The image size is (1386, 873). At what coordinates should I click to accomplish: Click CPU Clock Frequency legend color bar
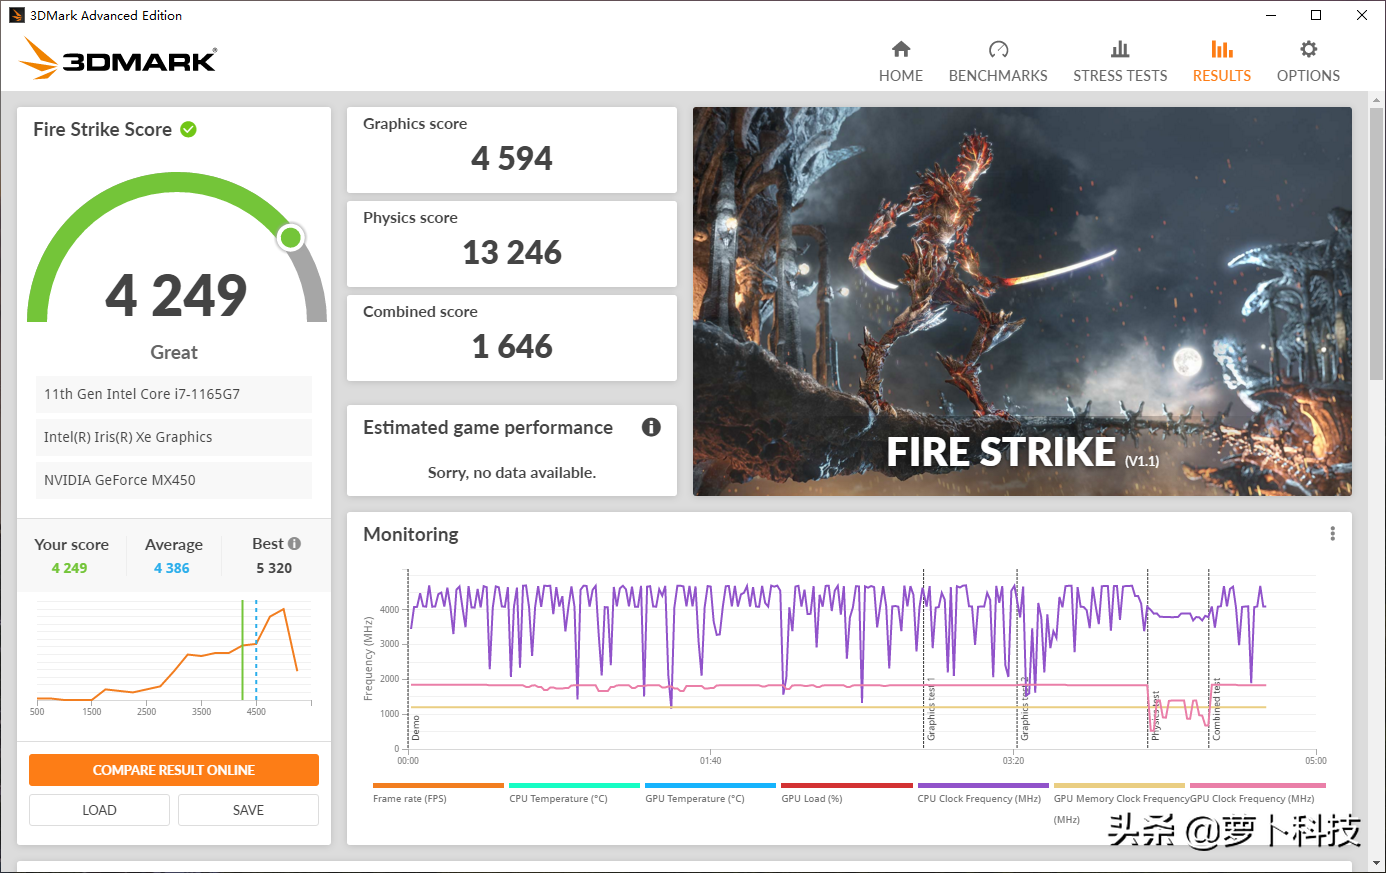pyautogui.click(x=983, y=786)
